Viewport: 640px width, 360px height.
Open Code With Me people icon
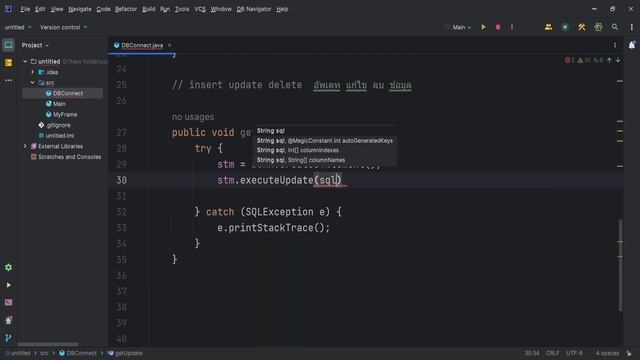(548, 27)
